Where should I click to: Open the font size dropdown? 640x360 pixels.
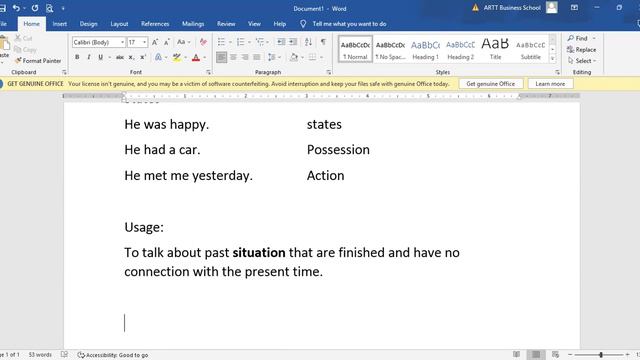pos(144,42)
